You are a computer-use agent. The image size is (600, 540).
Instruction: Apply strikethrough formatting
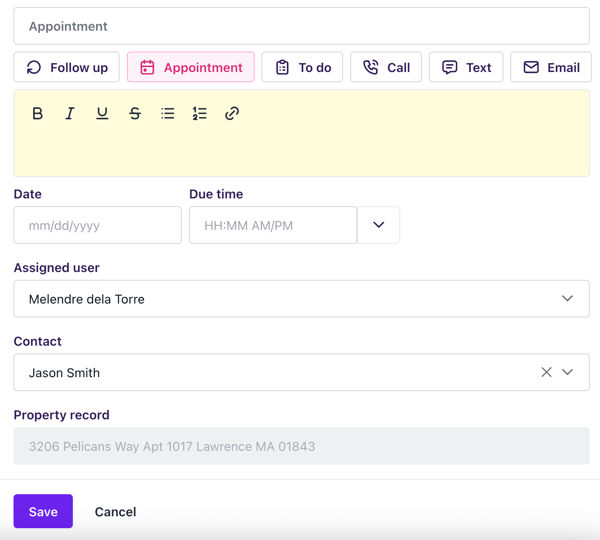click(x=135, y=113)
